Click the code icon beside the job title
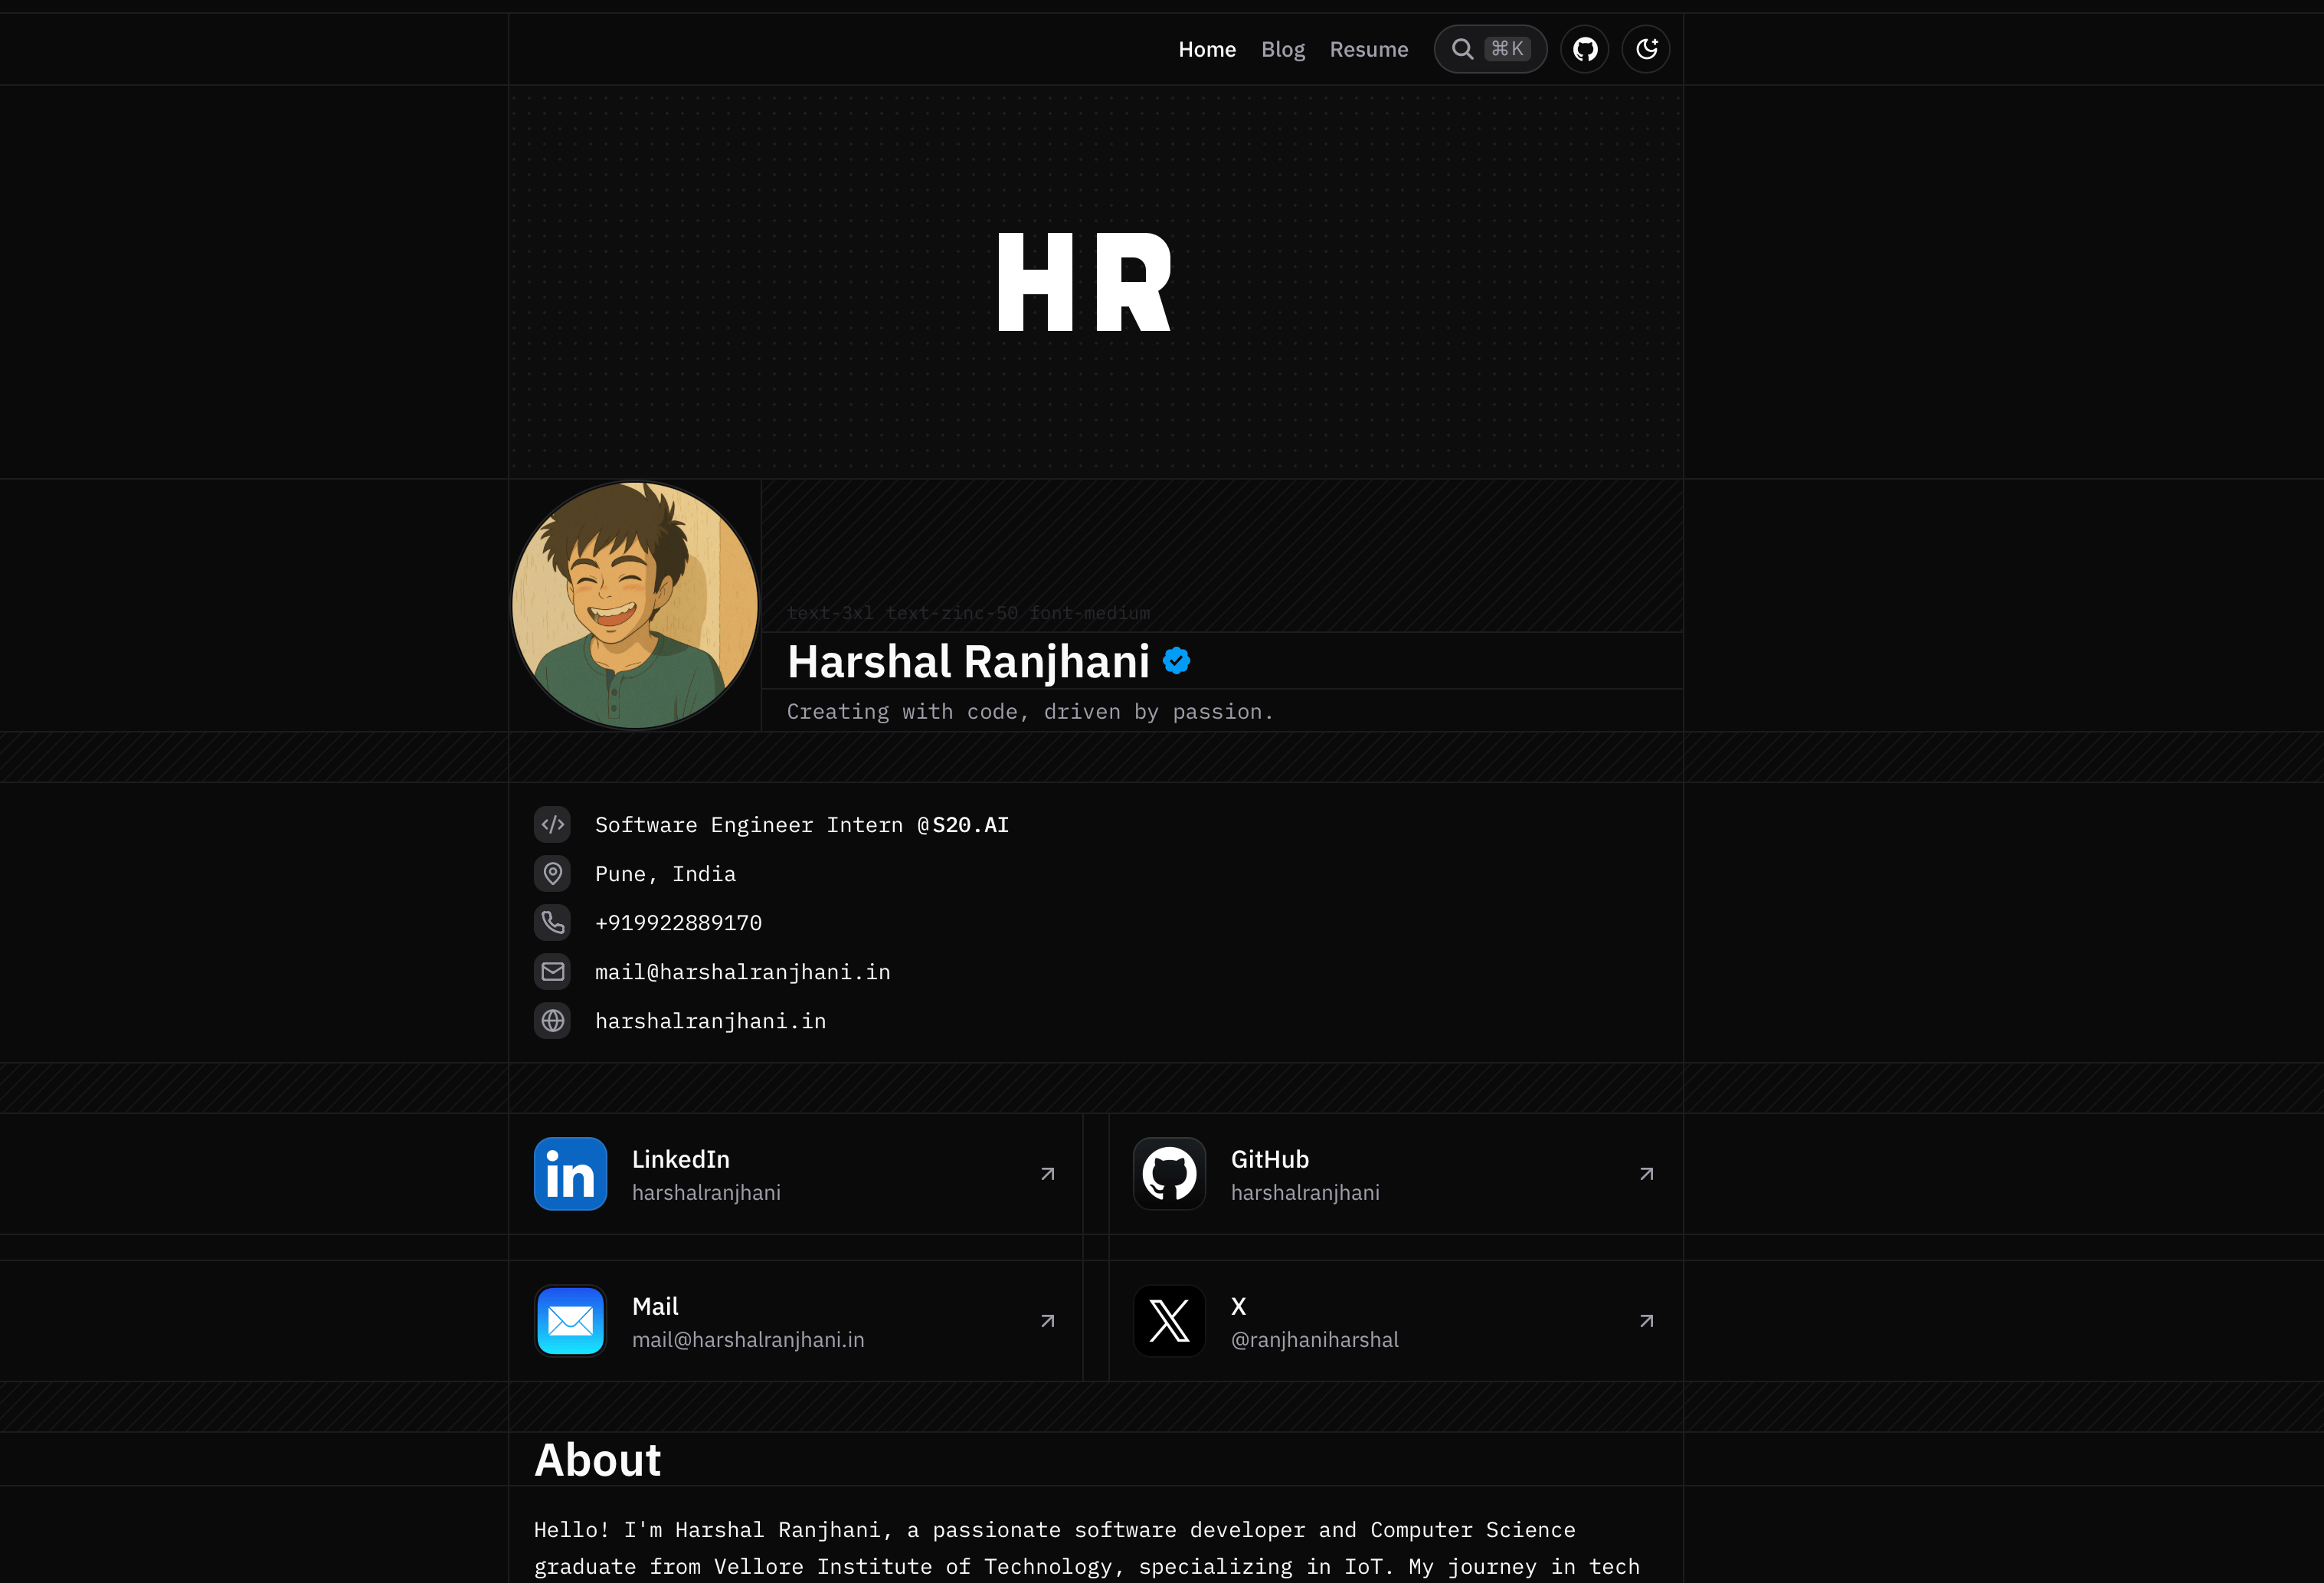The width and height of the screenshot is (2324, 1583). [x=552, y=824]
